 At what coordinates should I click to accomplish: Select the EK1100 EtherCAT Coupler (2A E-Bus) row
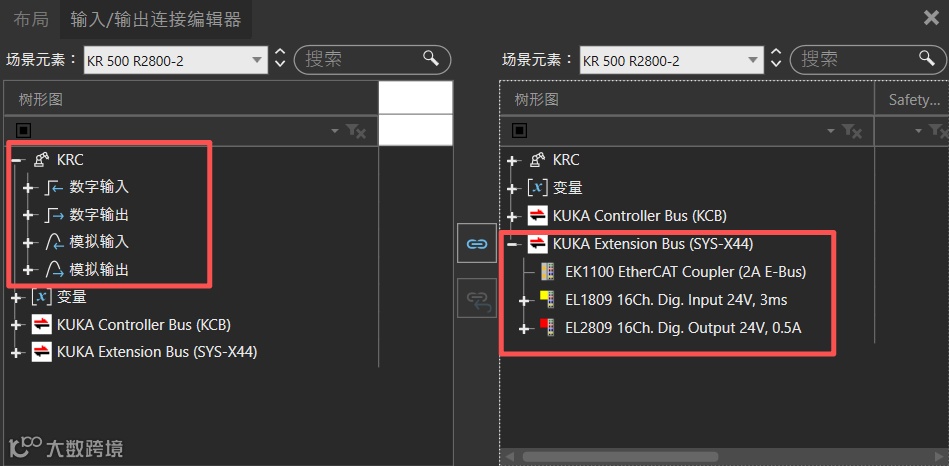pos(685,272)
